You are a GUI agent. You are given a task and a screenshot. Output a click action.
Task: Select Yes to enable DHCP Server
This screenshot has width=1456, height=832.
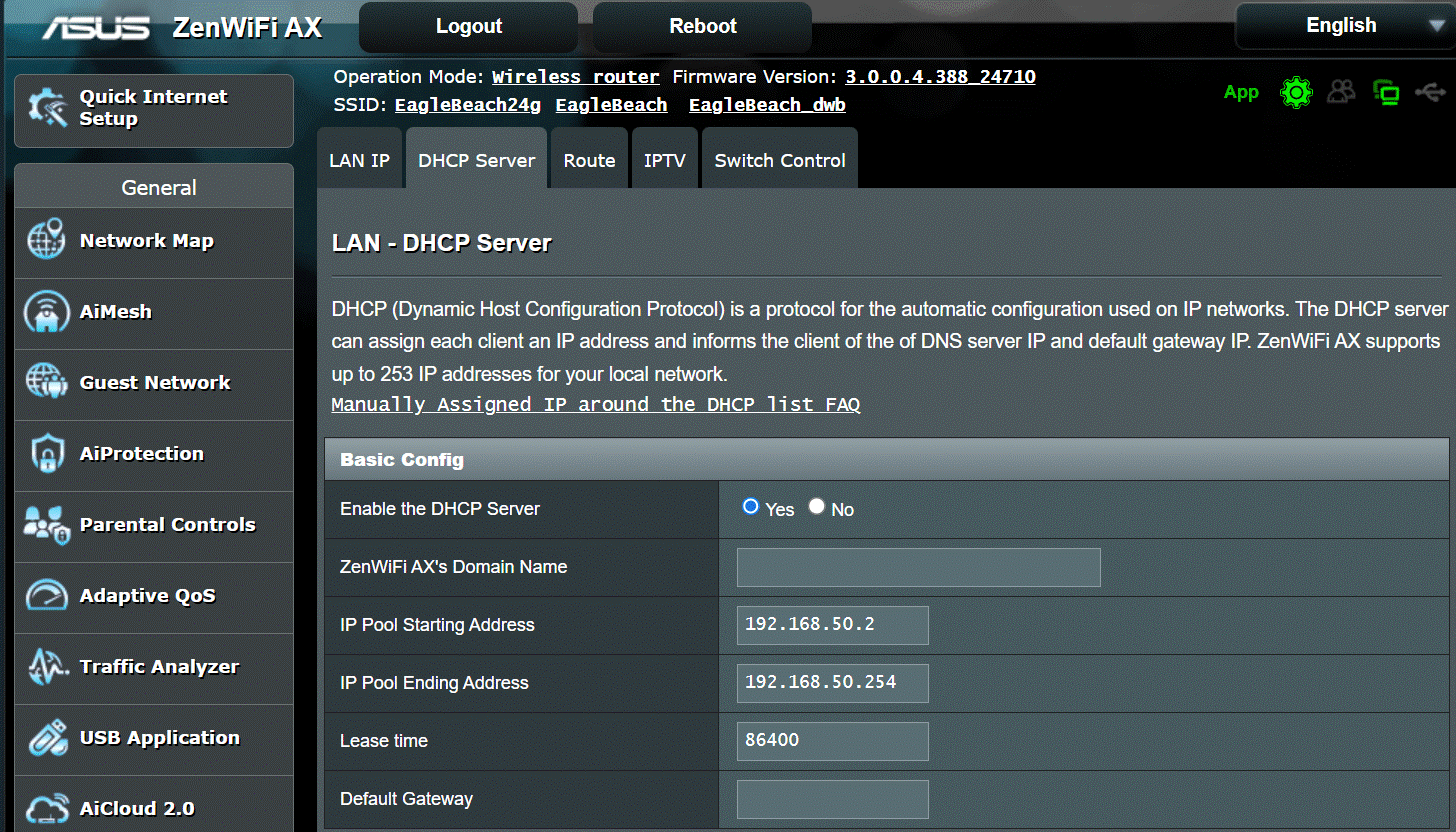751,507
